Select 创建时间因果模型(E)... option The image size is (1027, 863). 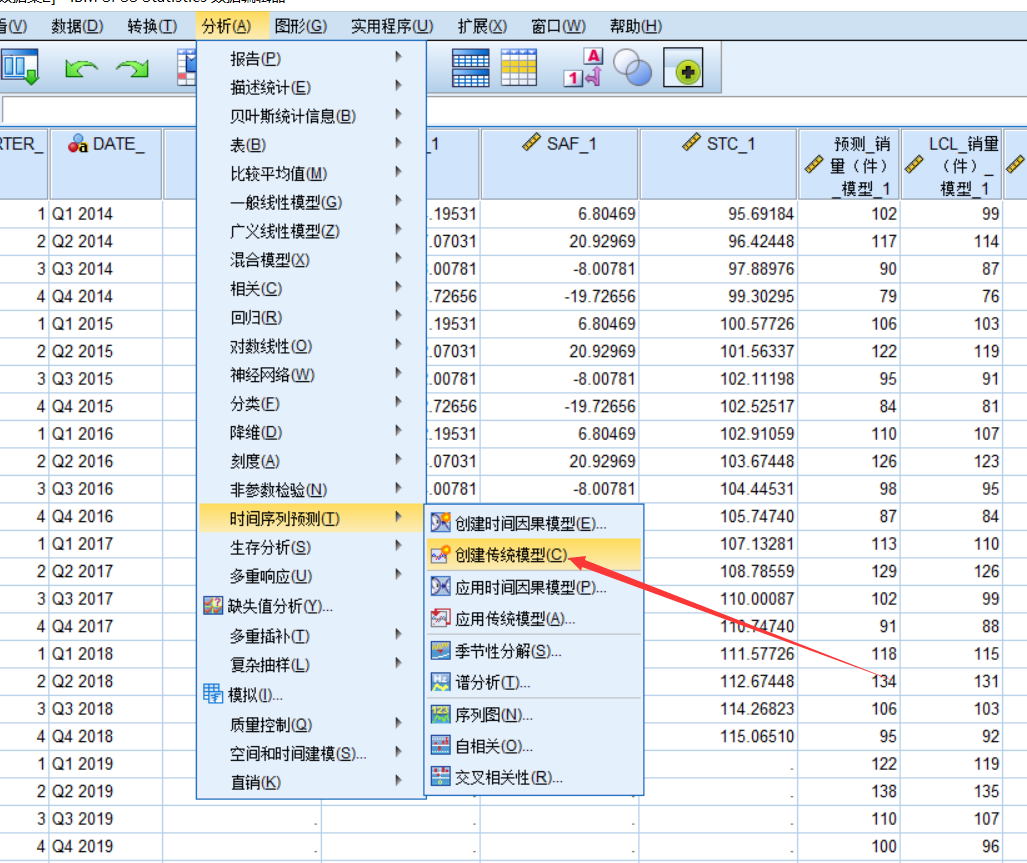click(x=534, y=523)
